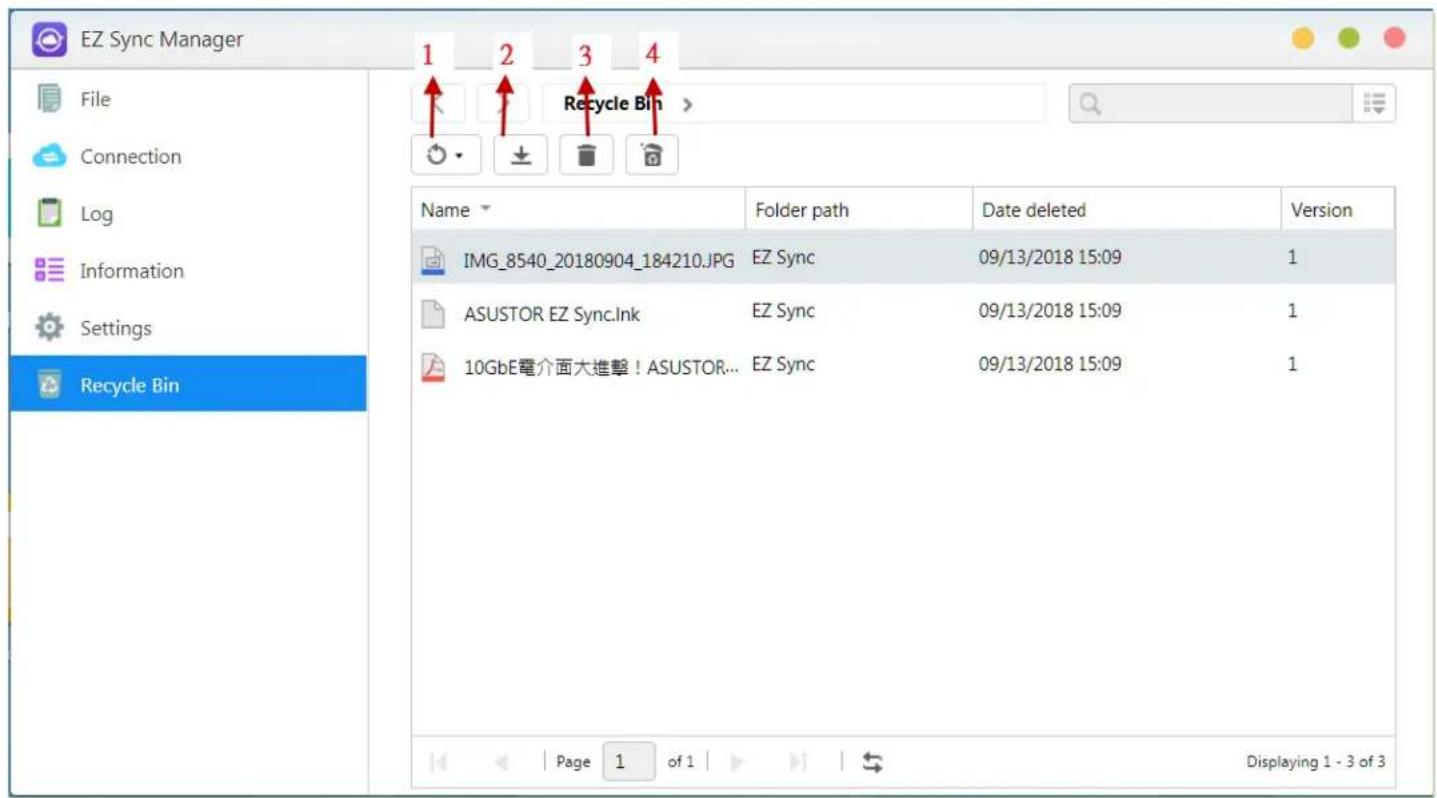
Task: Go to next page in pagination
Action: (x=737, y=762)
